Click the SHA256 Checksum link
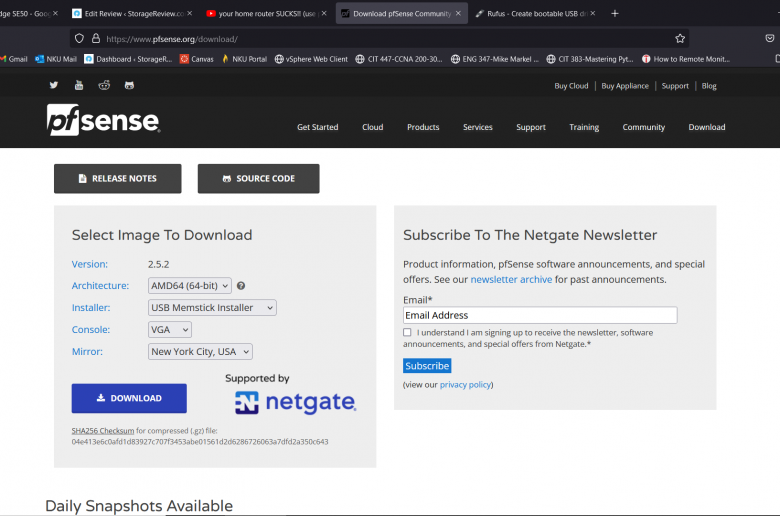This screenshot has height=516, width=780. tap(103, 430)
